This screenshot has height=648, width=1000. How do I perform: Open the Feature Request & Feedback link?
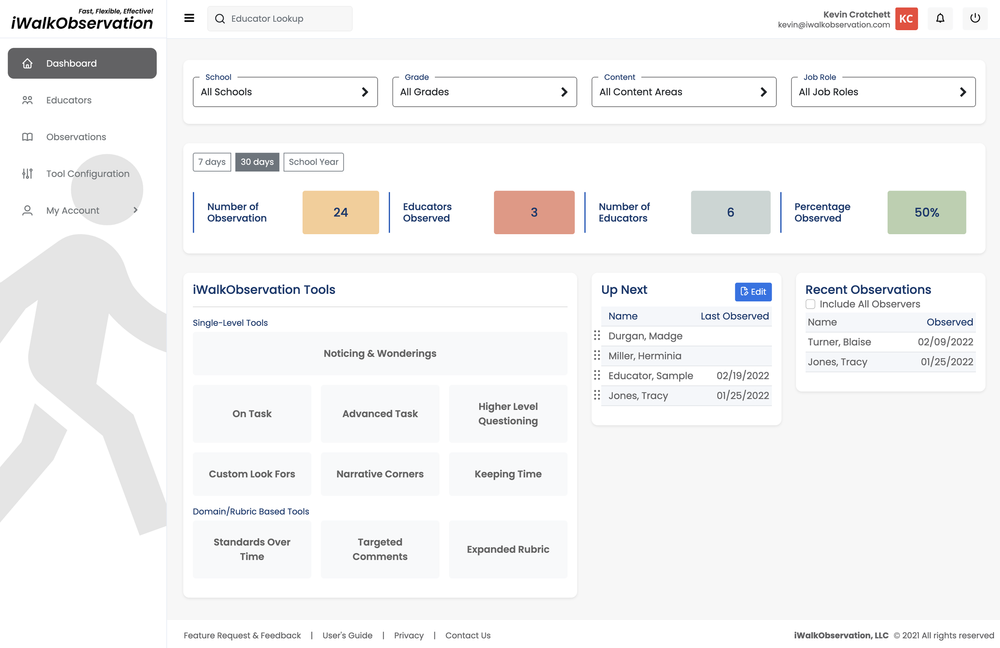tap(241, 635)
